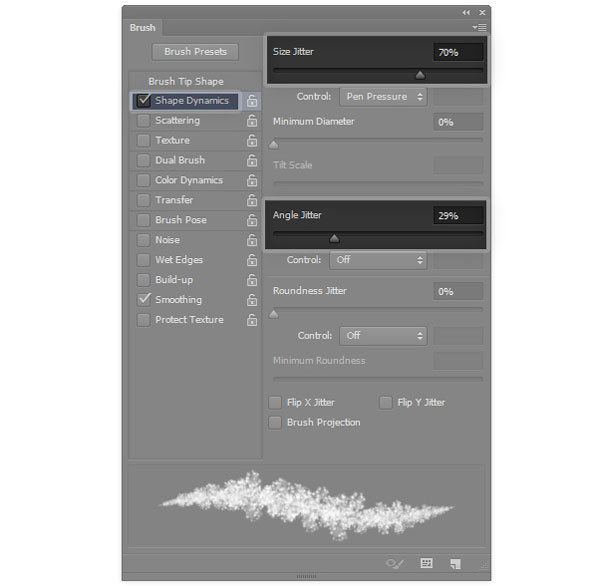Open the Brush panel flyout menu icon
Image resolution: width=600 pixels, height=586 pixels.
tap(479, 28)
